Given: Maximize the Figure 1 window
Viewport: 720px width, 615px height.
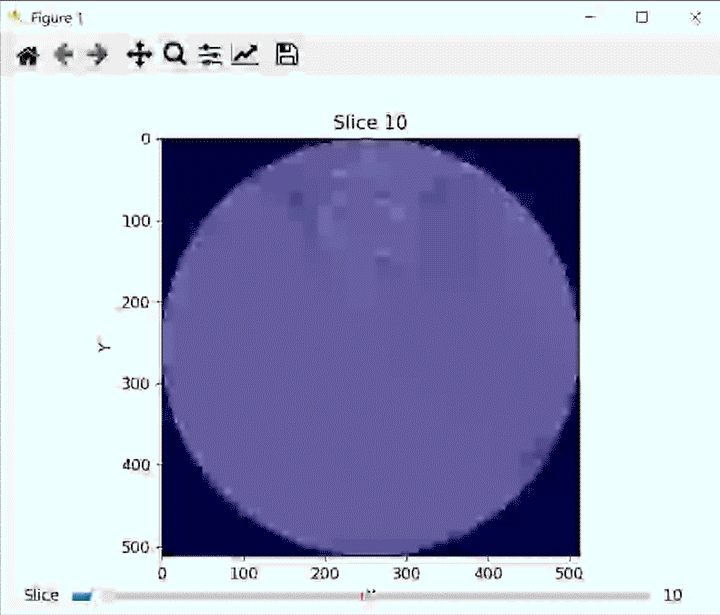Looking at the screenshot, I should (x=642, y=17).
